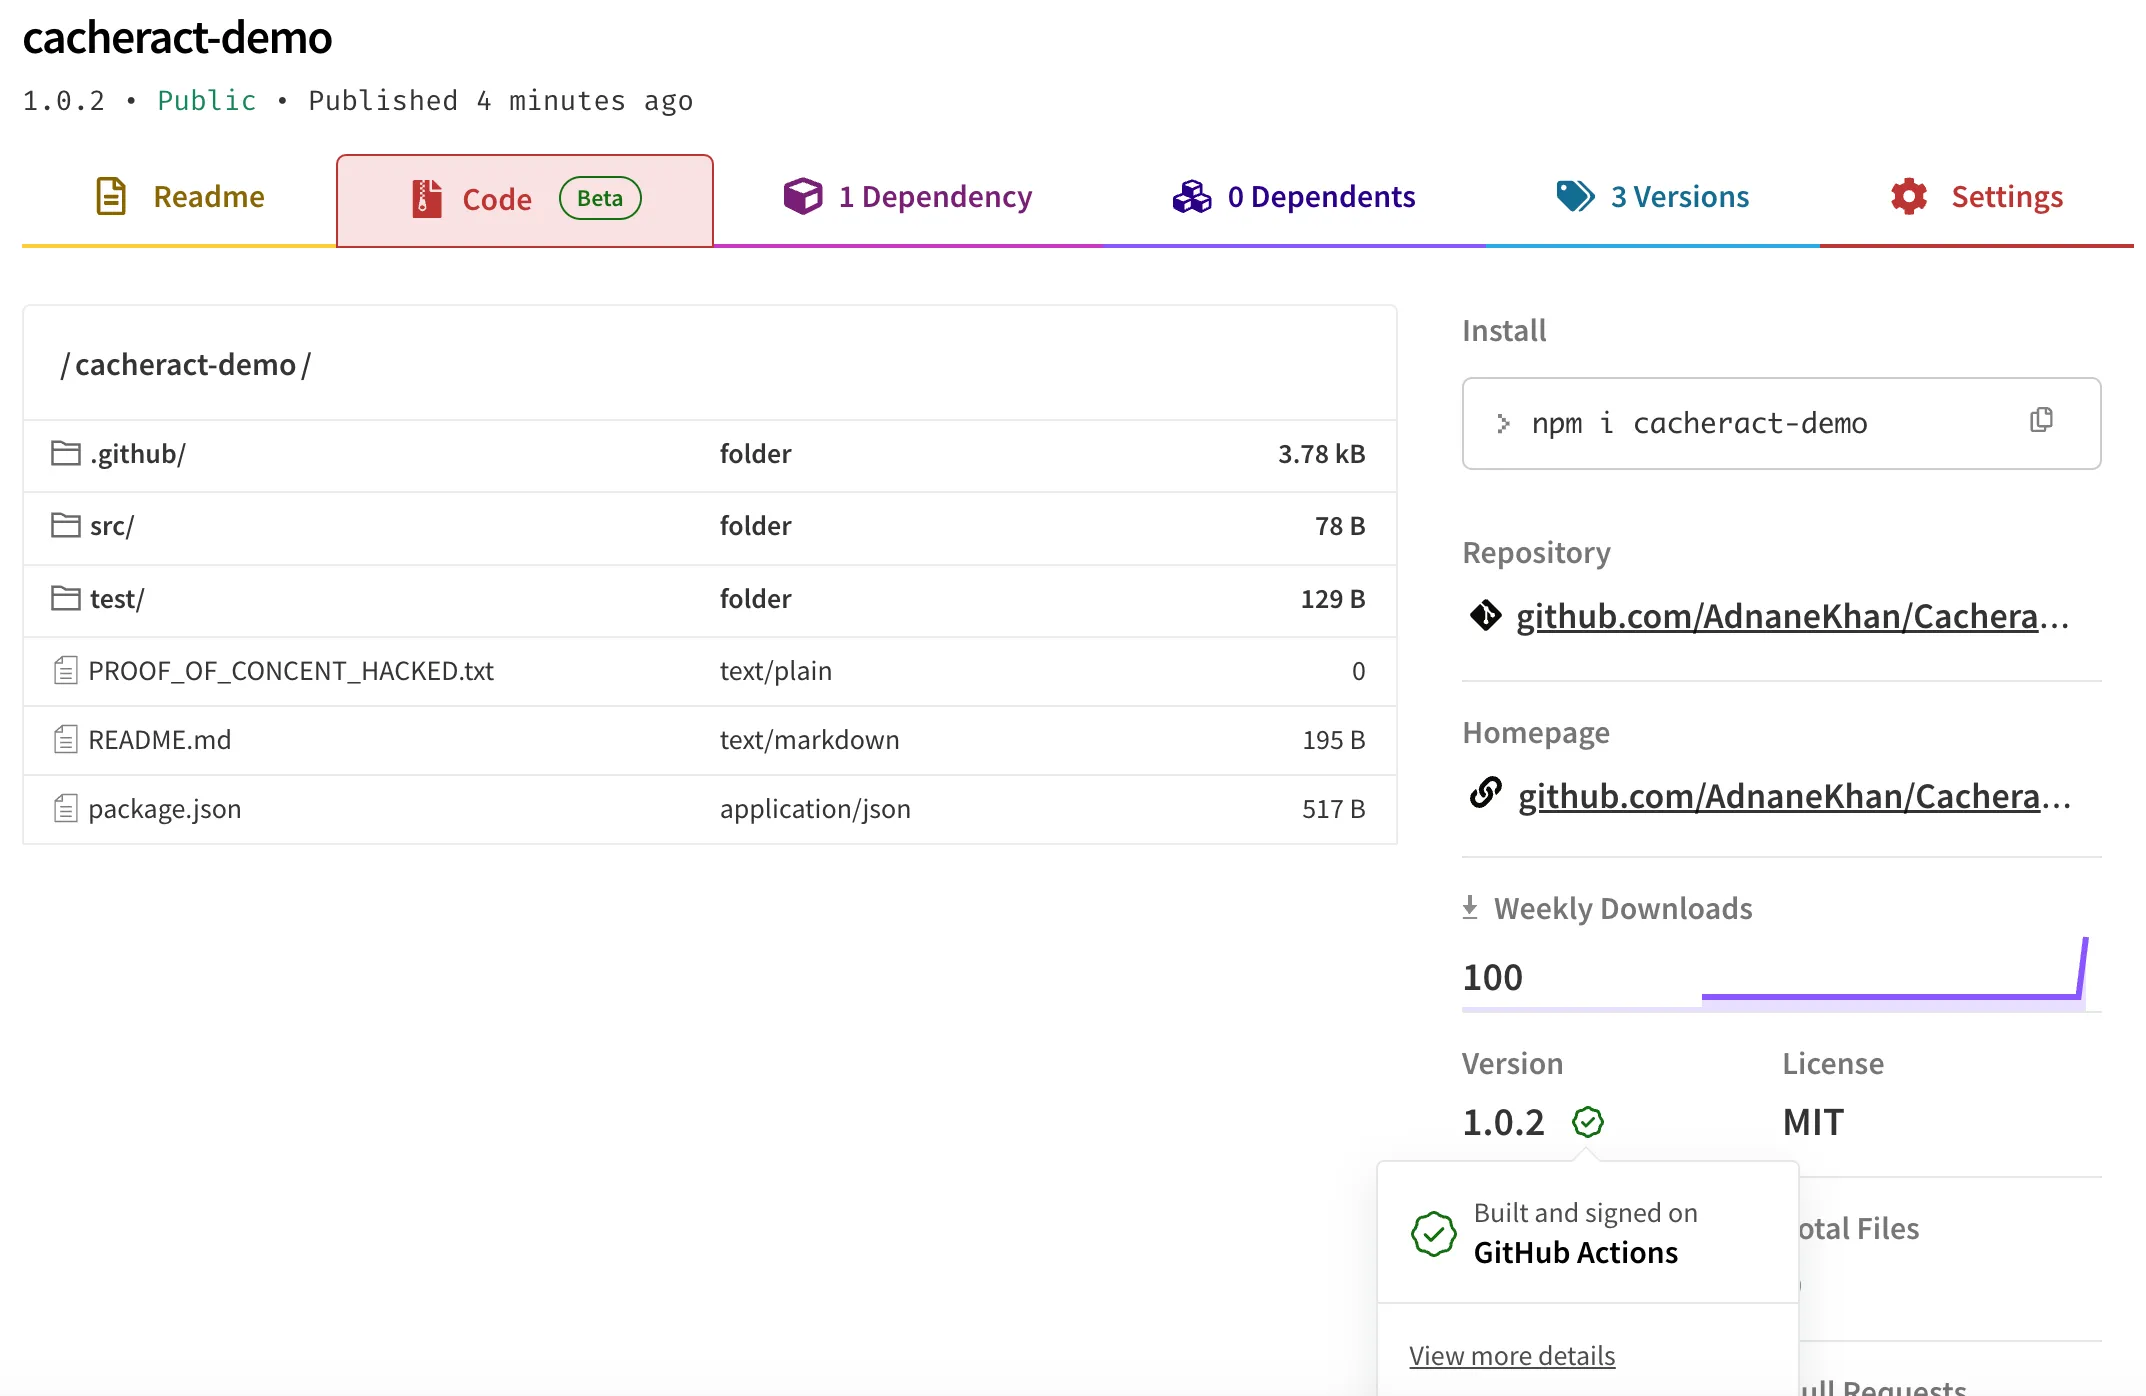Click the Settings gear icon
The image size is (2146, 1396).
click(x=1908, y=197)
